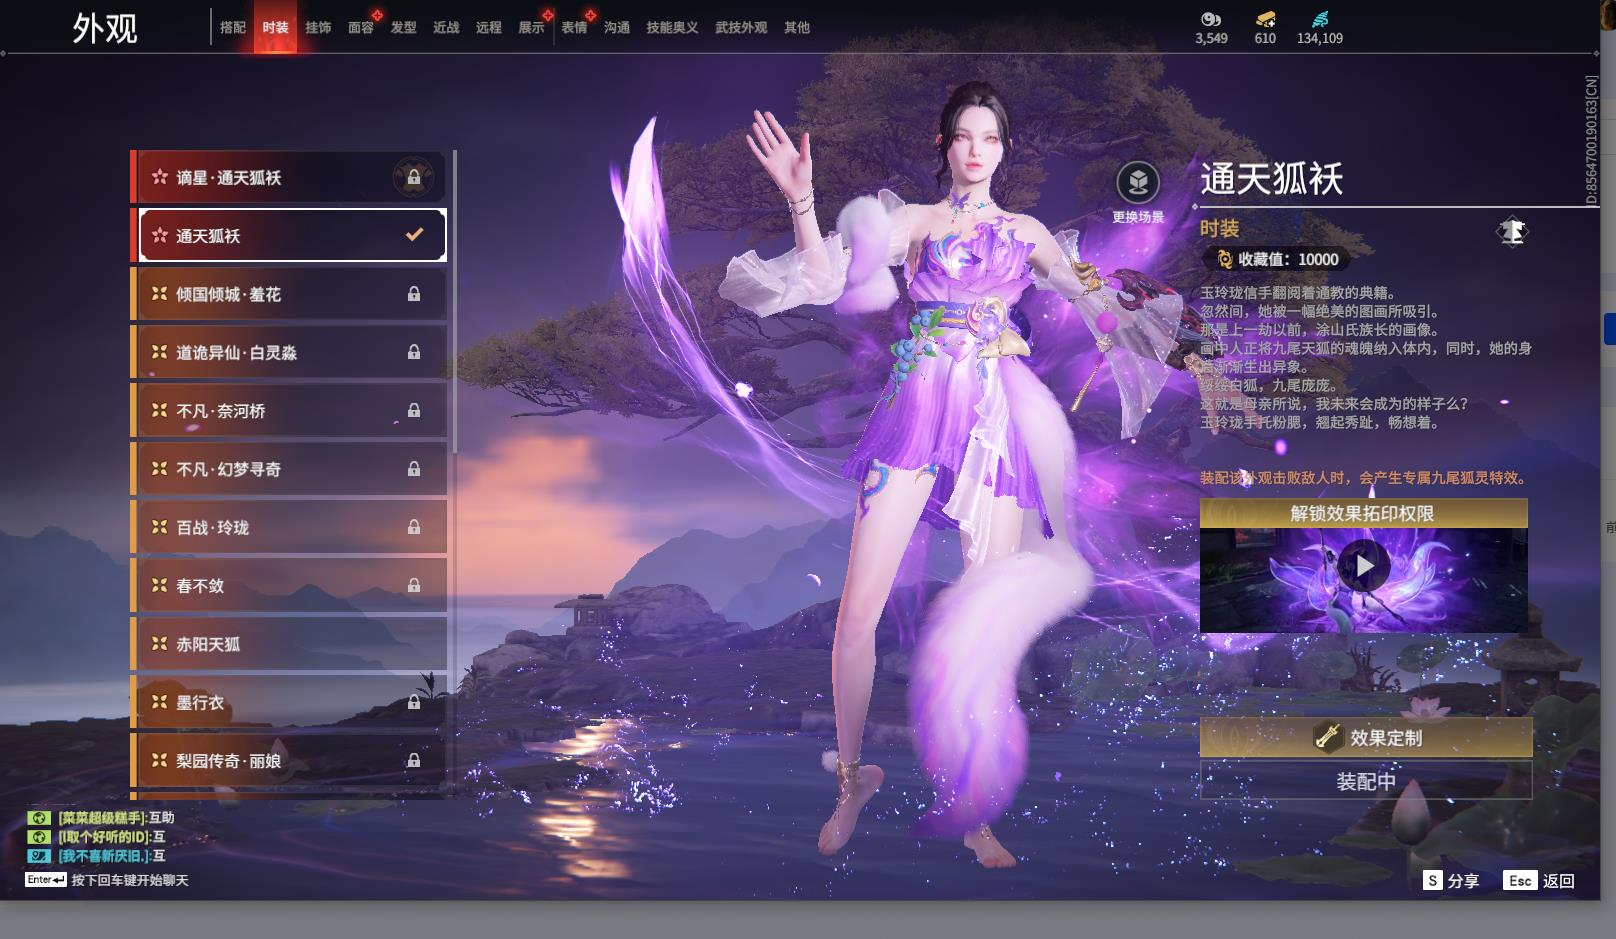This screenshot has height=939, width=1616.
Task: Click the Enter chat prompt to start chatting
Action: 107,880
